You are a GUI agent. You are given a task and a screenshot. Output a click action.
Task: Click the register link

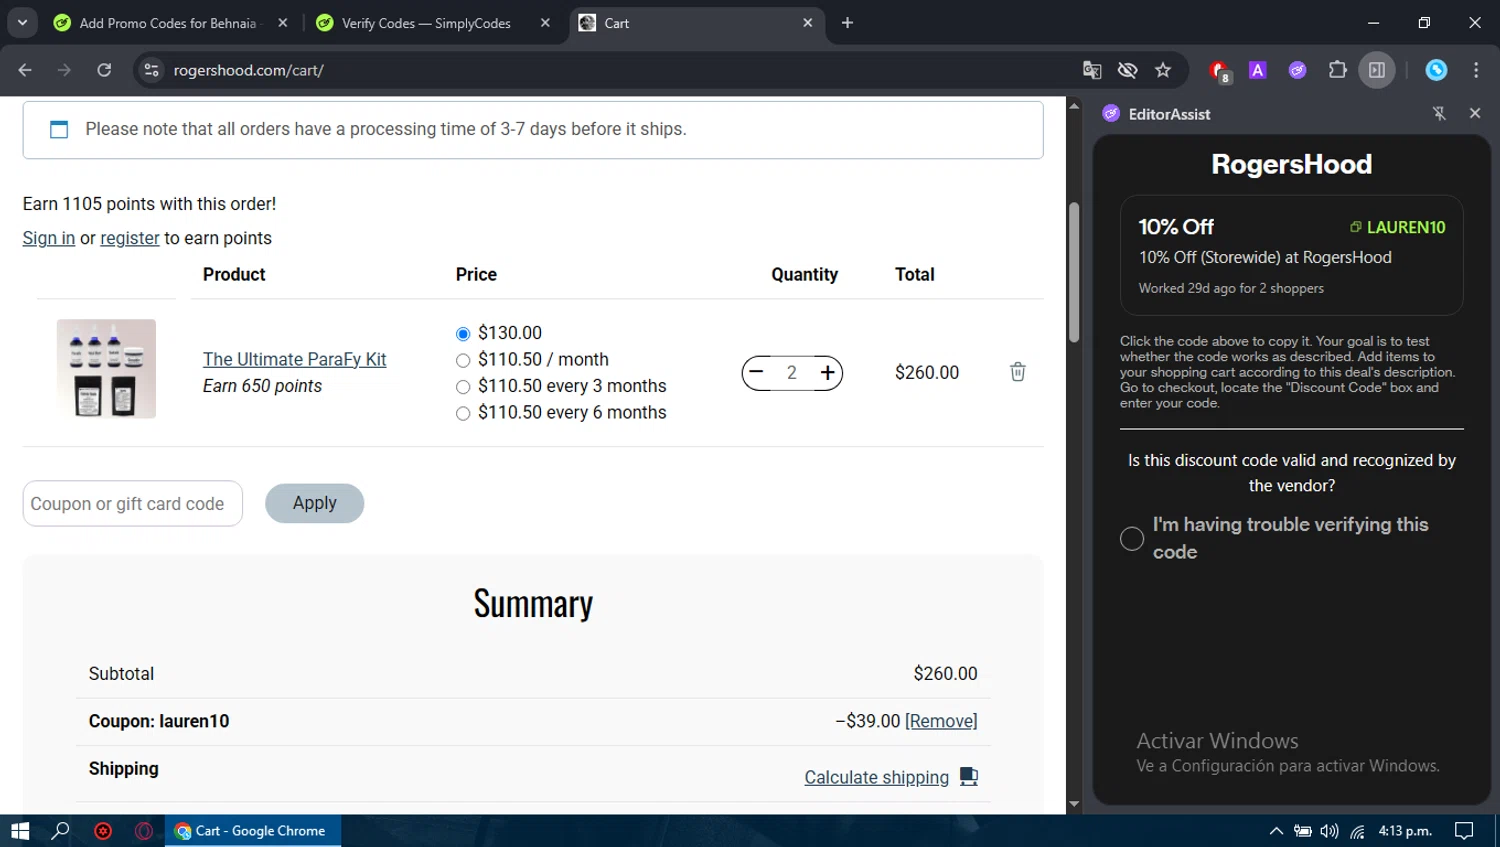(x=130, y=238)
